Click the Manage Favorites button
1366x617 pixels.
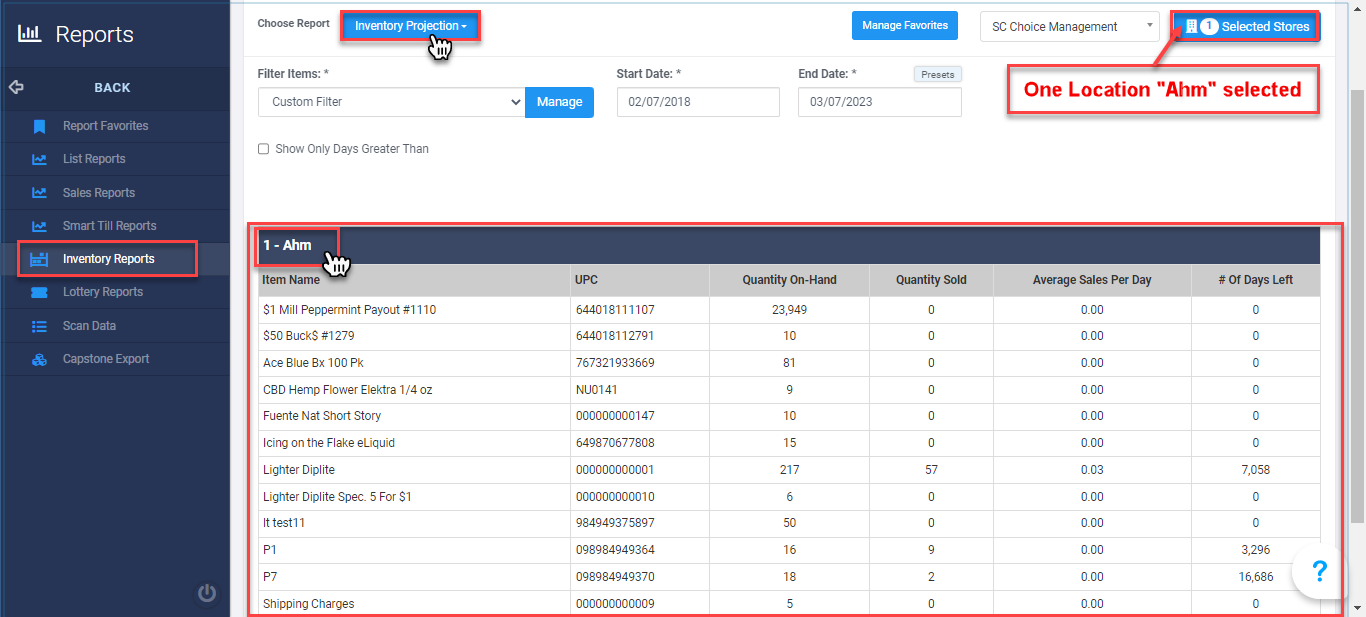[x=904, y=26]
